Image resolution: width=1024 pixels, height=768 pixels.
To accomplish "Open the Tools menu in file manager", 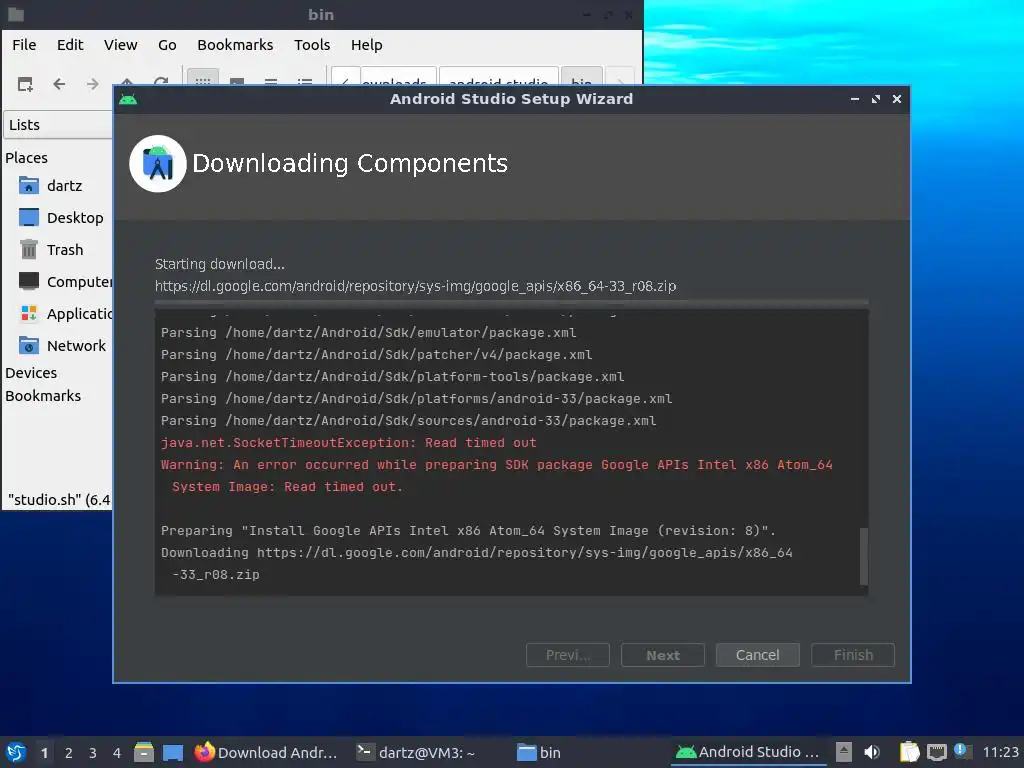I will pos(312,45).
